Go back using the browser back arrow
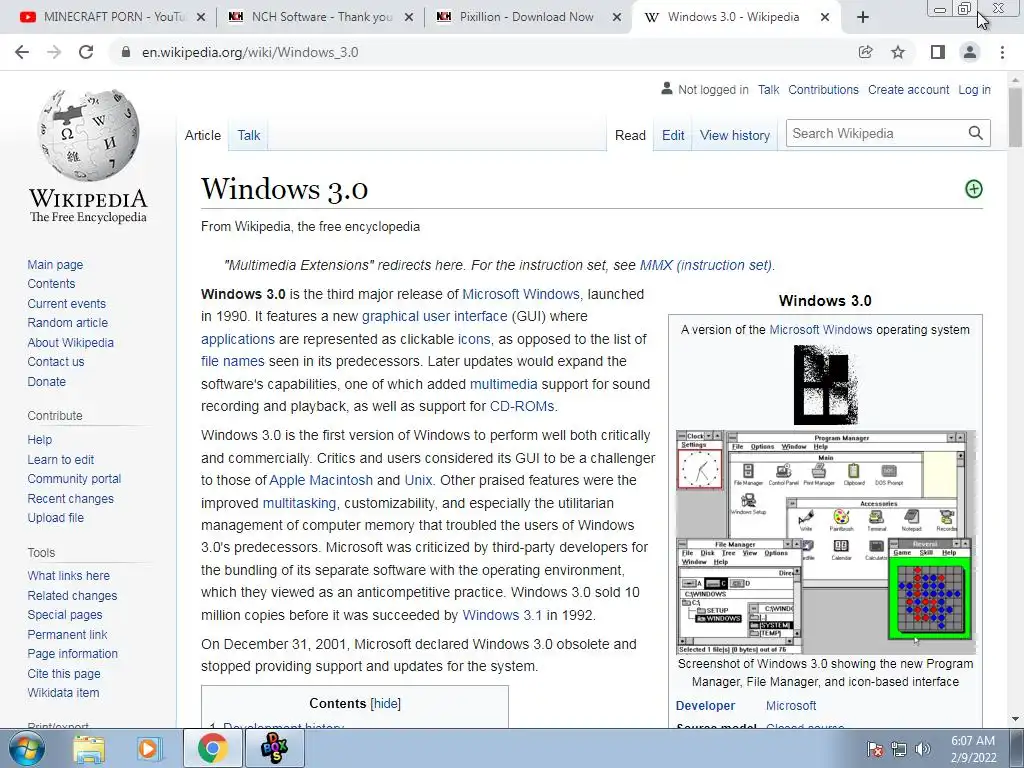This screenshot has width=1024, height=768. [22, 52]
